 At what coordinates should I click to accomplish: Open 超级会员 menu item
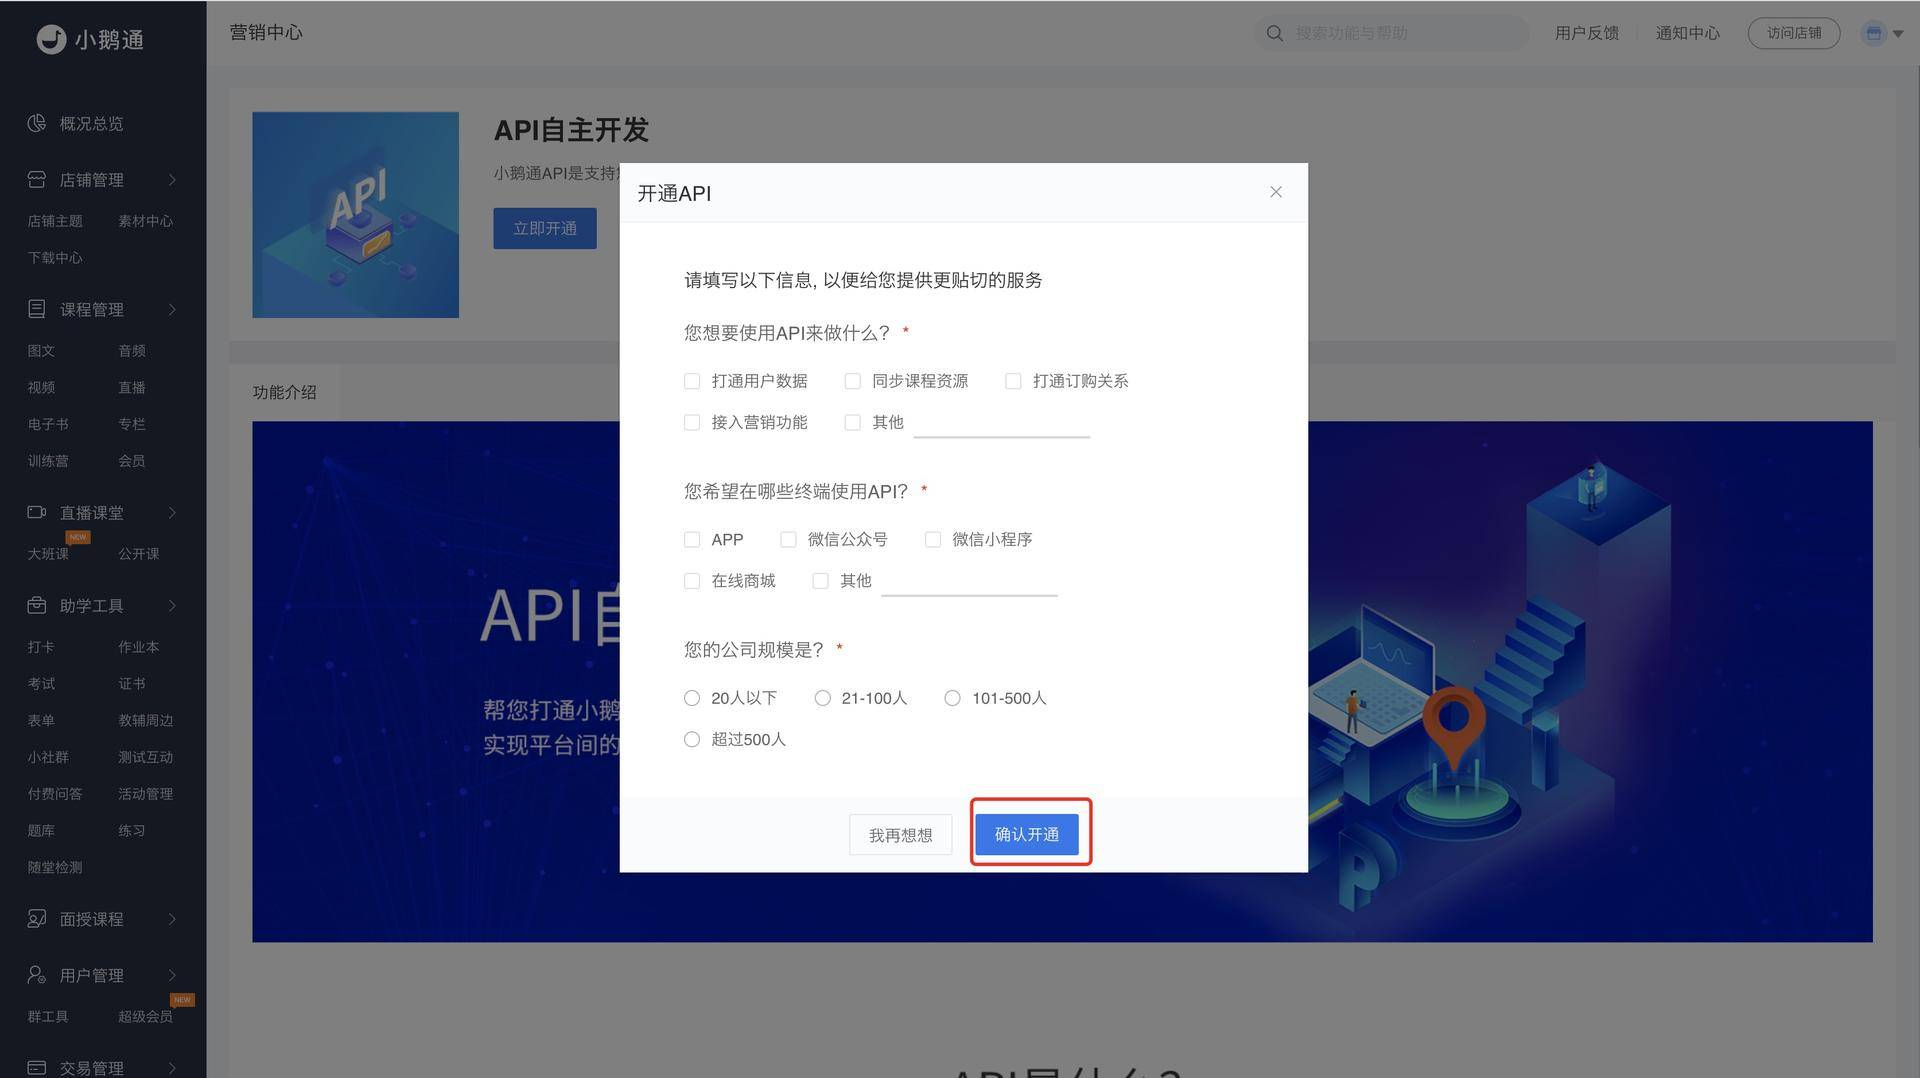point(145,1017)
